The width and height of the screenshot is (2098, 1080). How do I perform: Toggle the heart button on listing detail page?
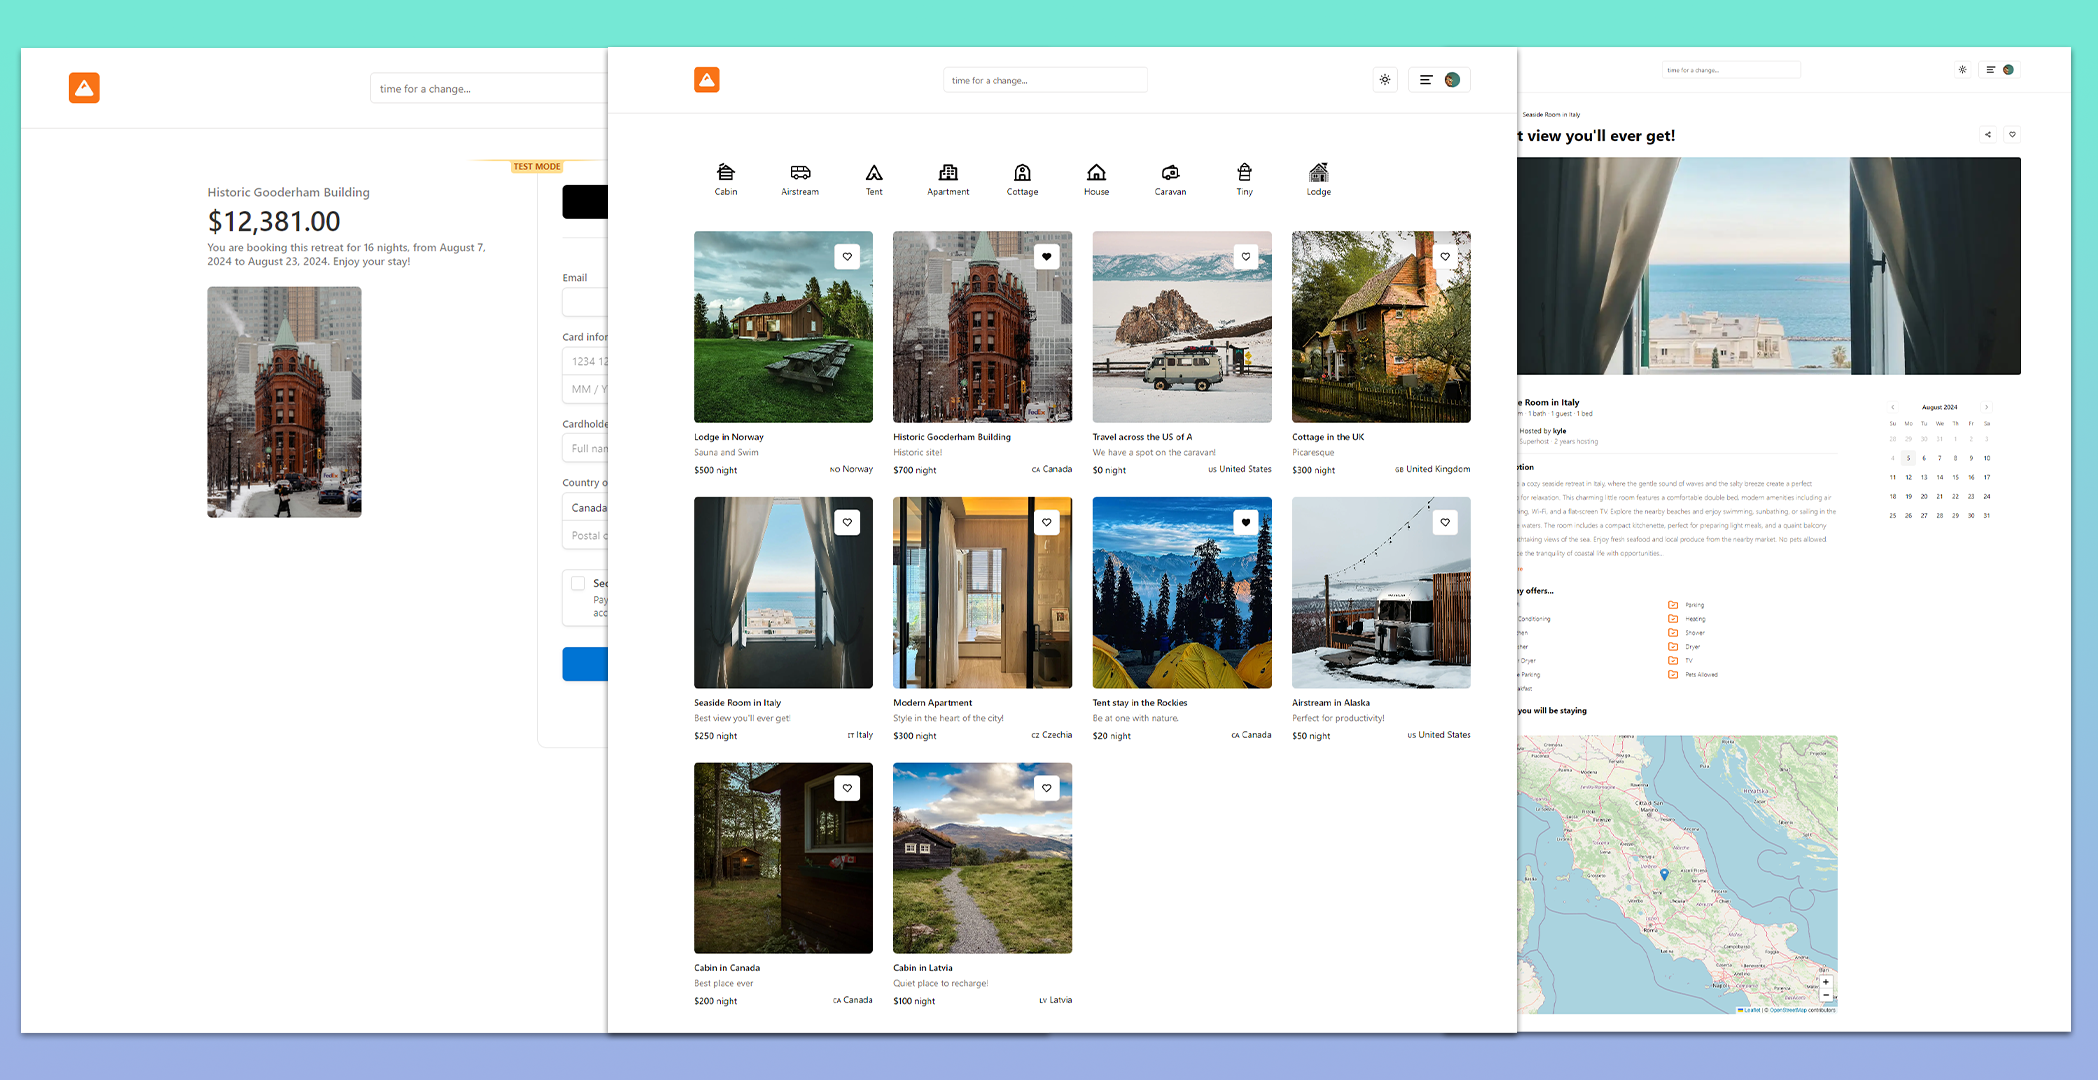point(2012,134)
